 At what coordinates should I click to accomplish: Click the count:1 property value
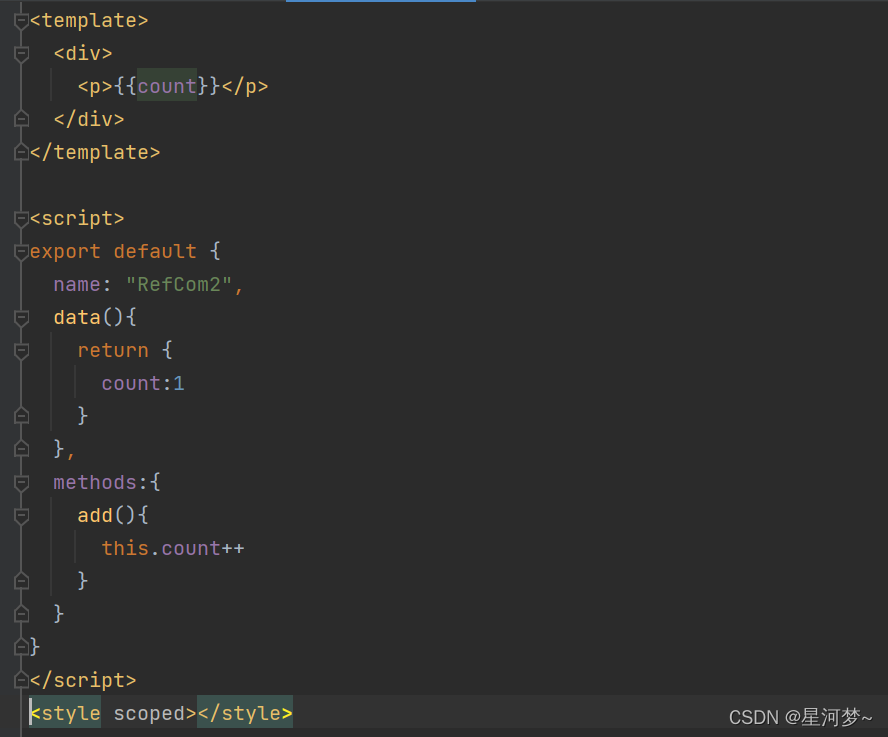point(179,384)
